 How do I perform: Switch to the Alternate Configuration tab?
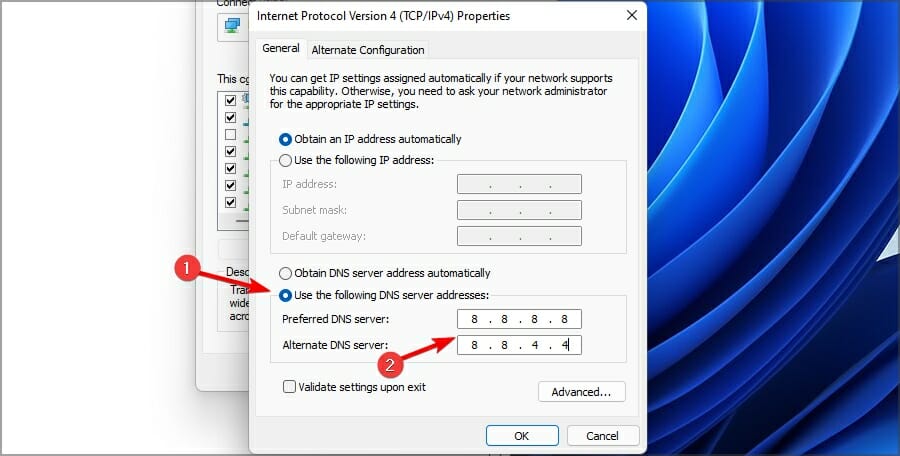pyautogui.click(x=368, y=50)
